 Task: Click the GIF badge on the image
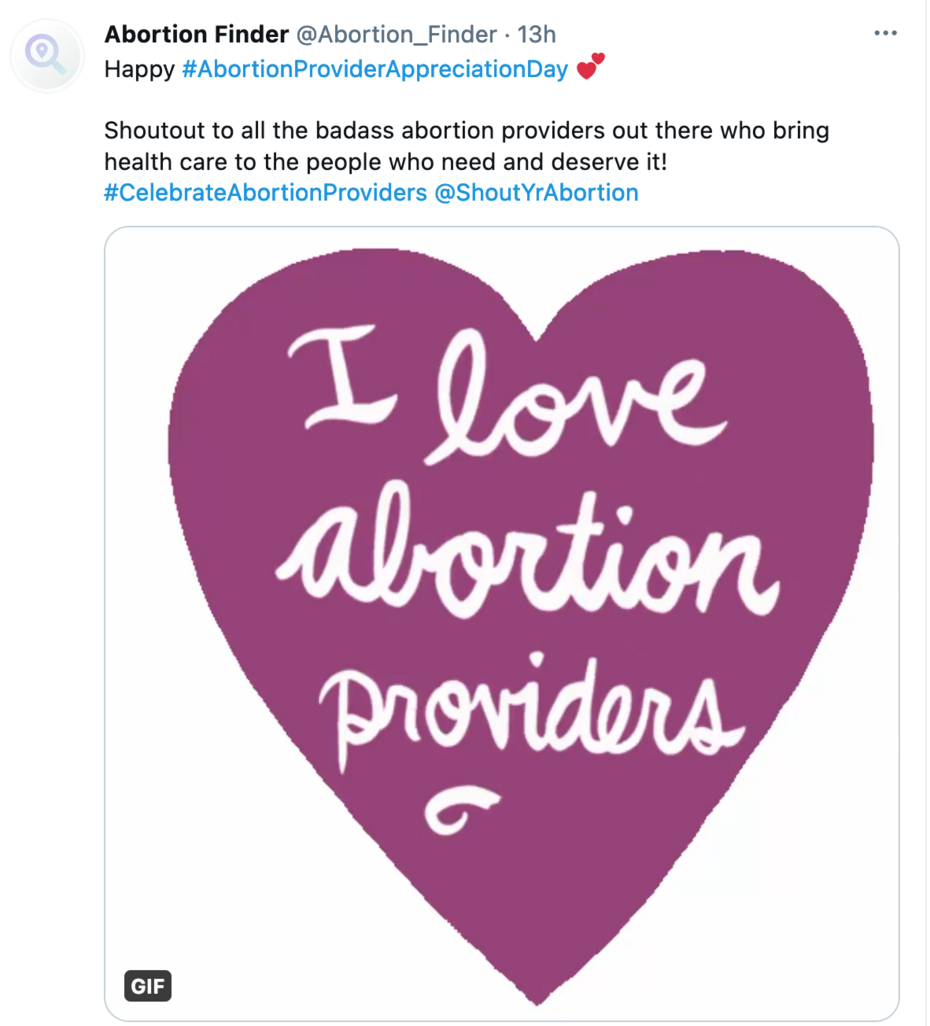(148, 988)
